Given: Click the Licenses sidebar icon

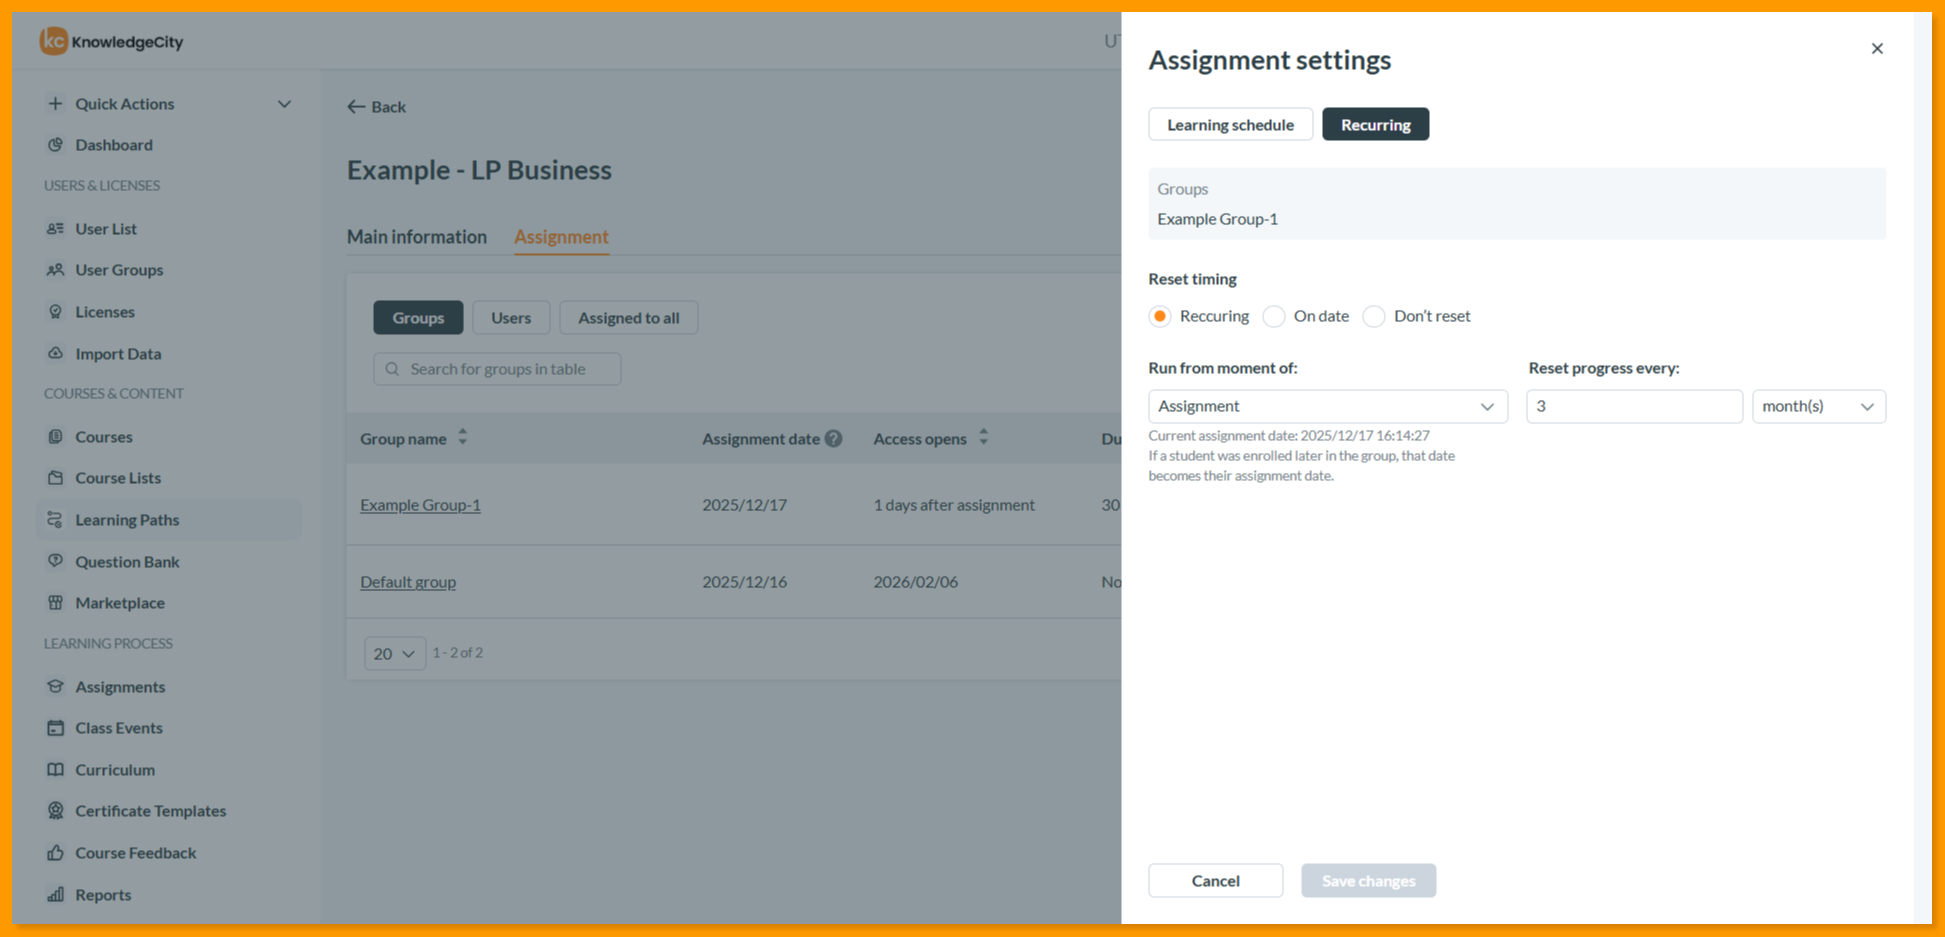Looking at the screenshot, I should tap(55, 312).
